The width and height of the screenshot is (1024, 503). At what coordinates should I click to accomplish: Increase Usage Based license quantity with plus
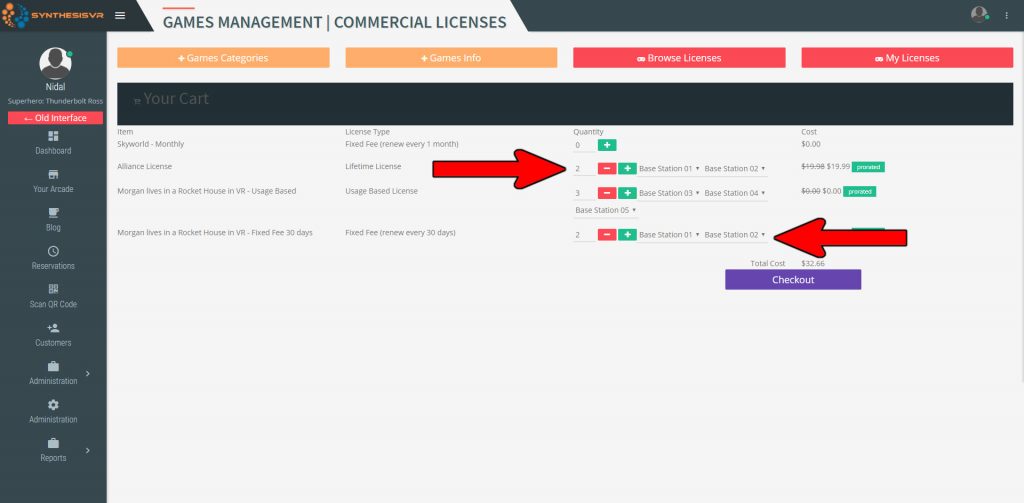tap(627, 193)
